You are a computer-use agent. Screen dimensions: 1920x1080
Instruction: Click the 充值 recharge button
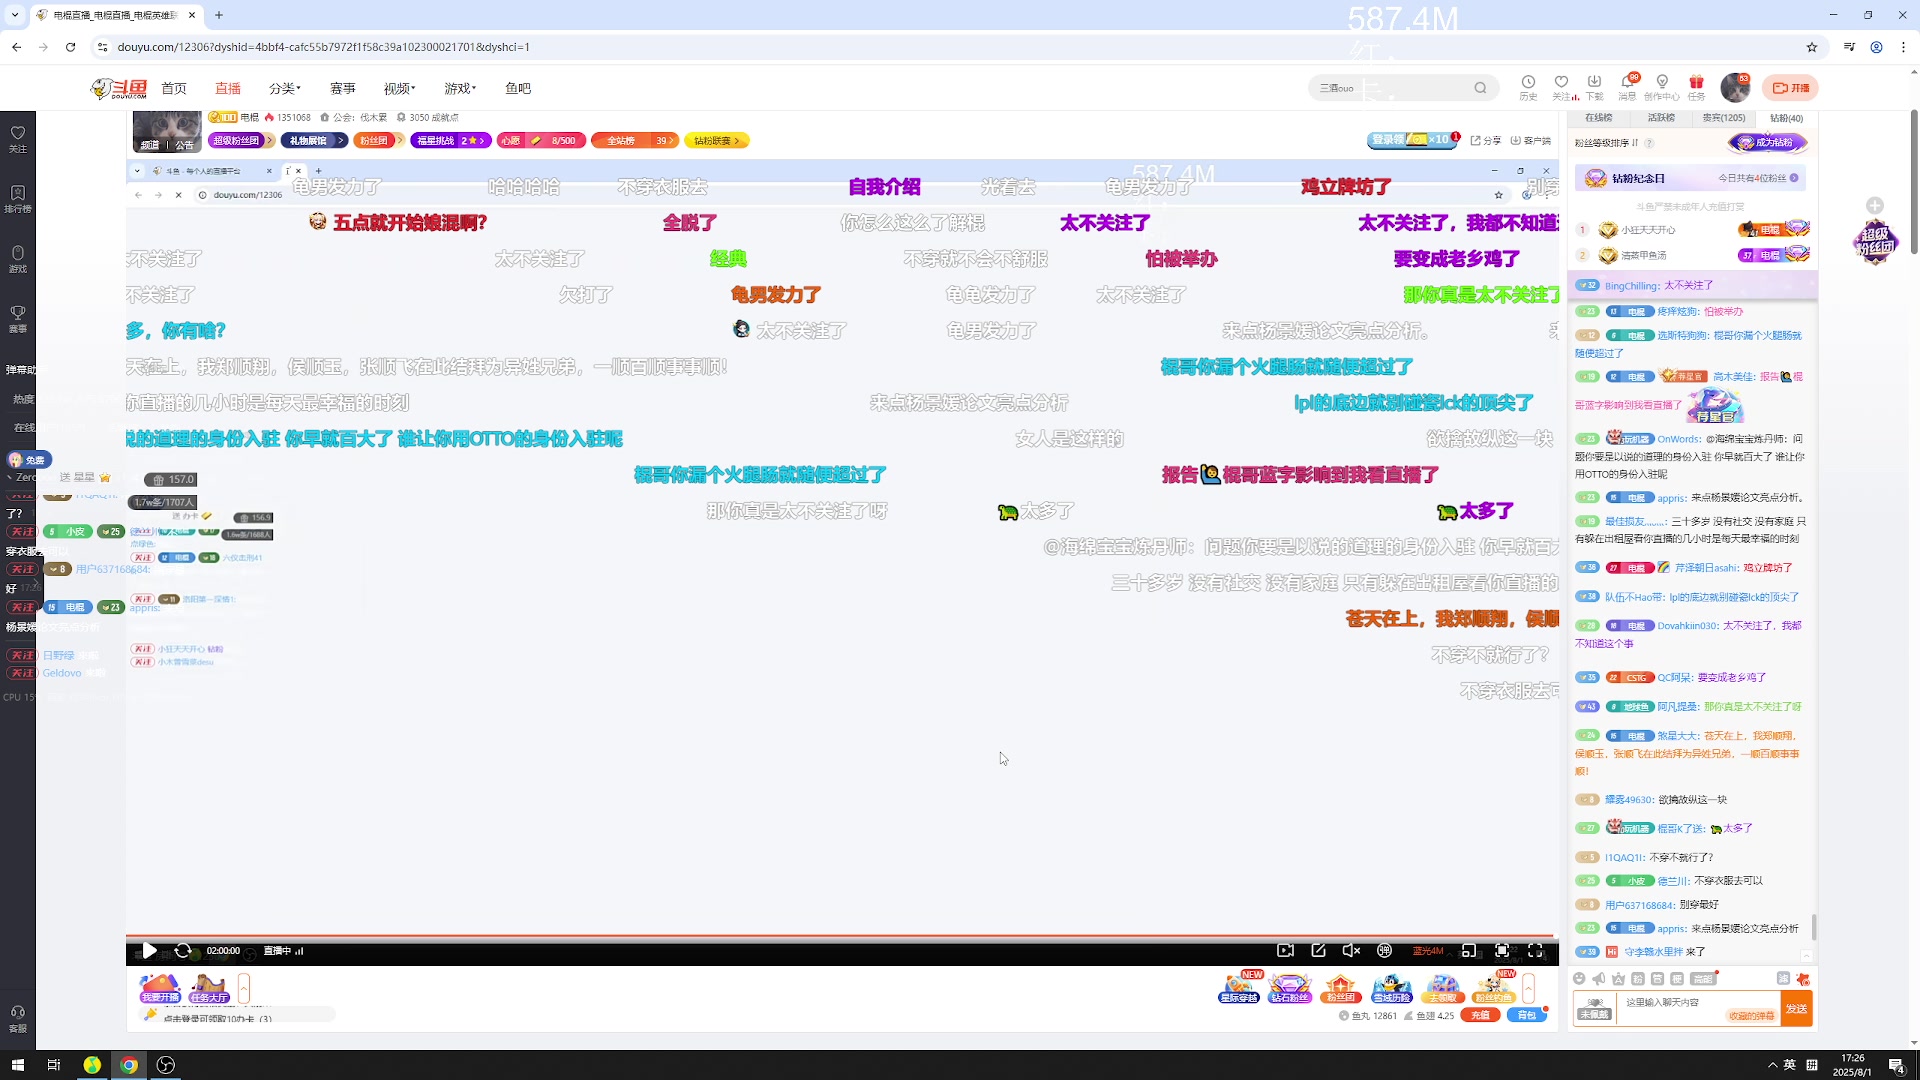1480,1015
